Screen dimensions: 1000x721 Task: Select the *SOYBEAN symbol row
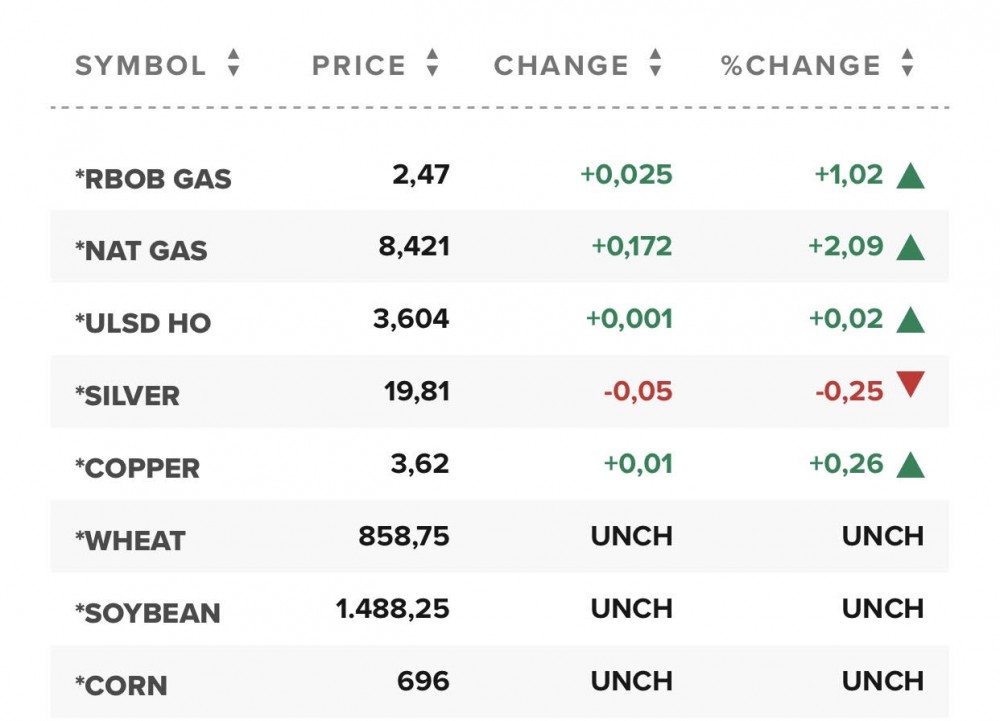click(147, 613)
